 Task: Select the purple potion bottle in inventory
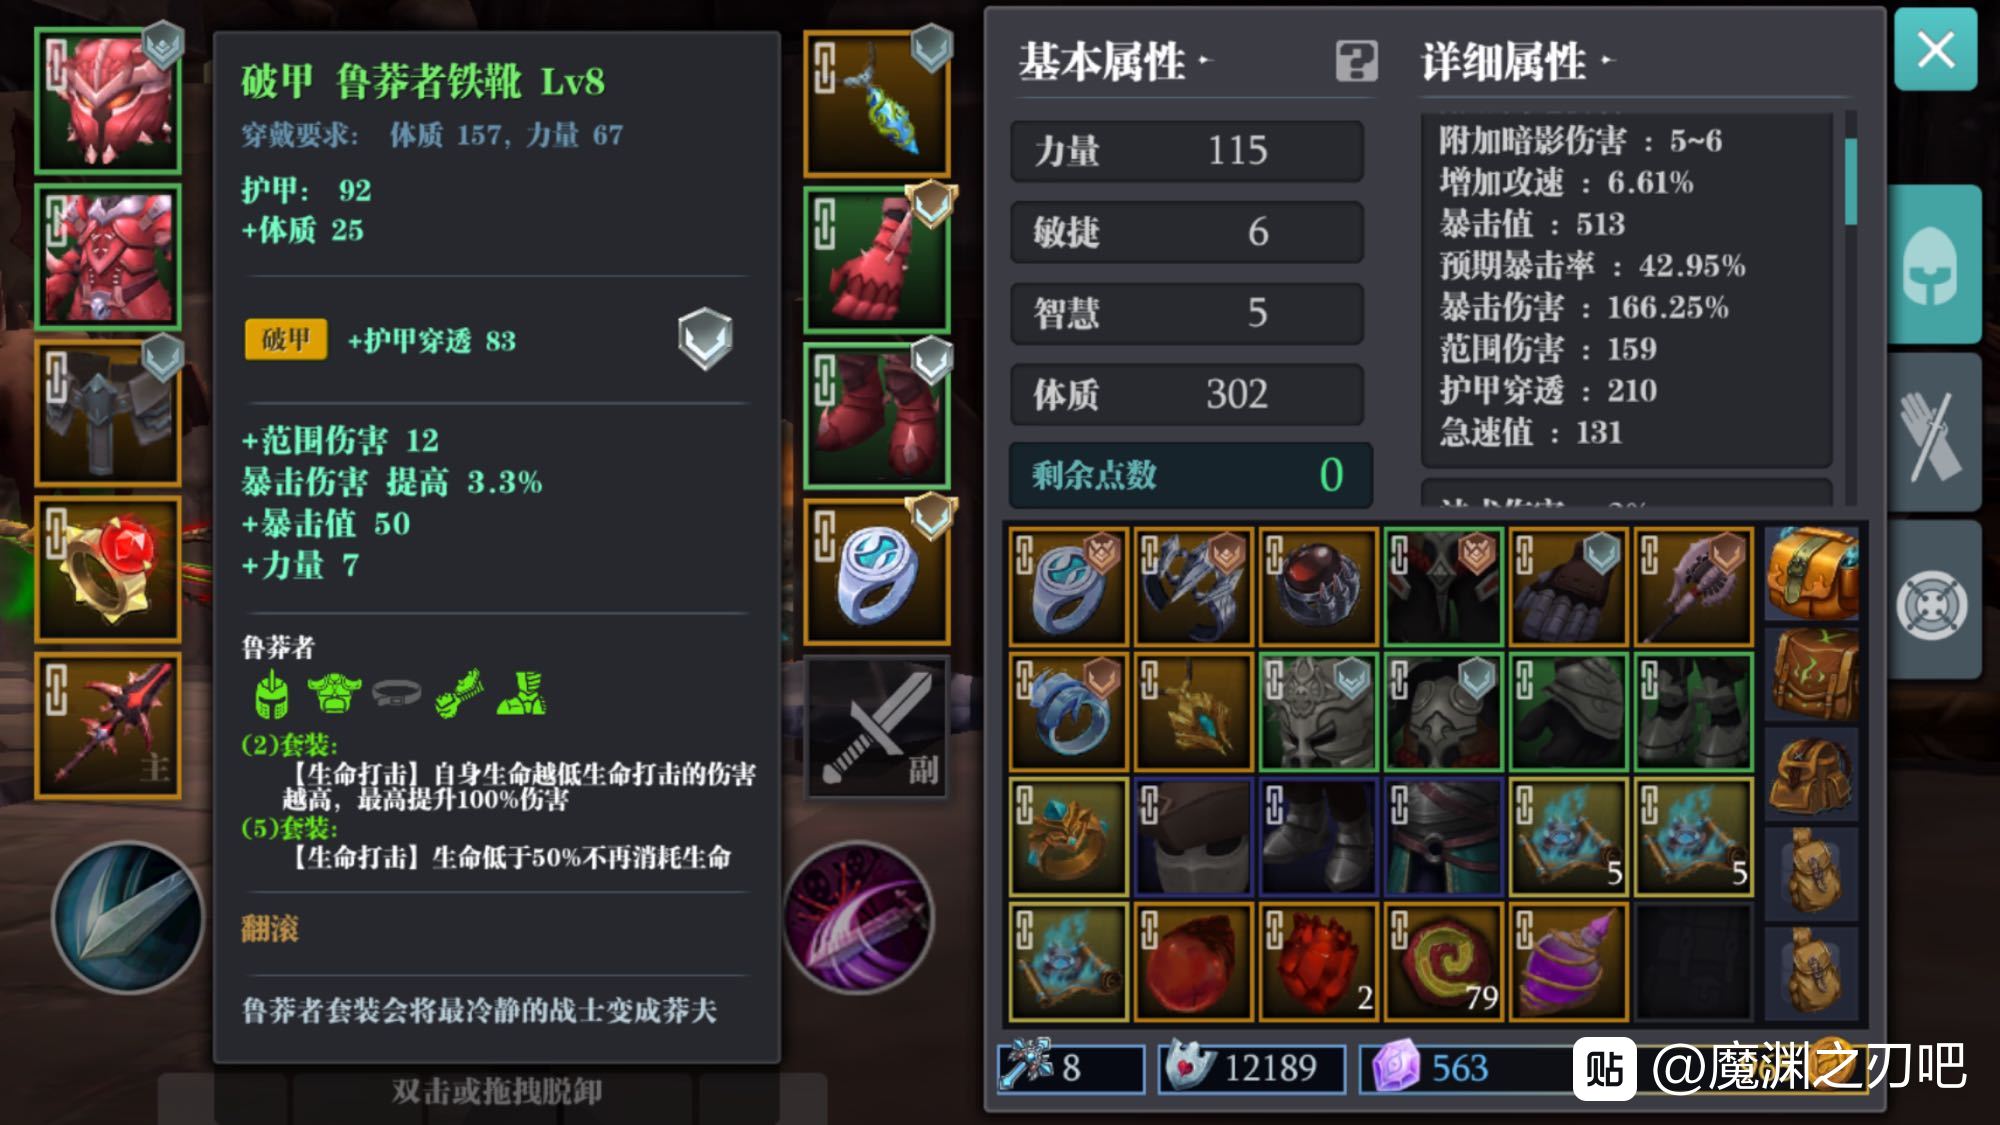(x=1568, y=961)
